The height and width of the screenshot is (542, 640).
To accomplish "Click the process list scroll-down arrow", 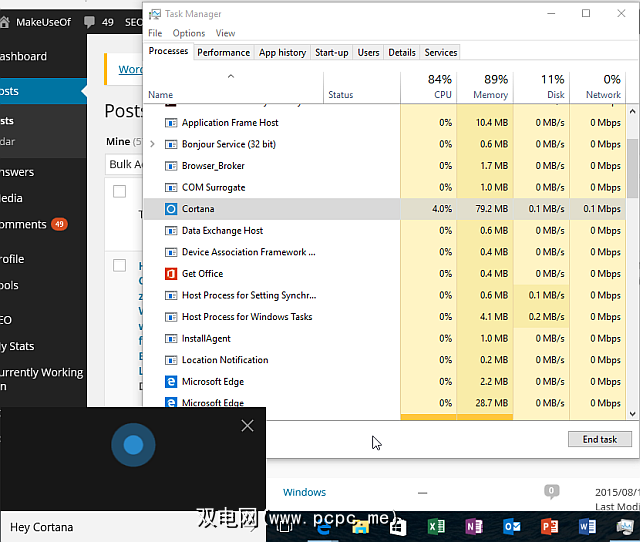I will (x=632, y=413).
